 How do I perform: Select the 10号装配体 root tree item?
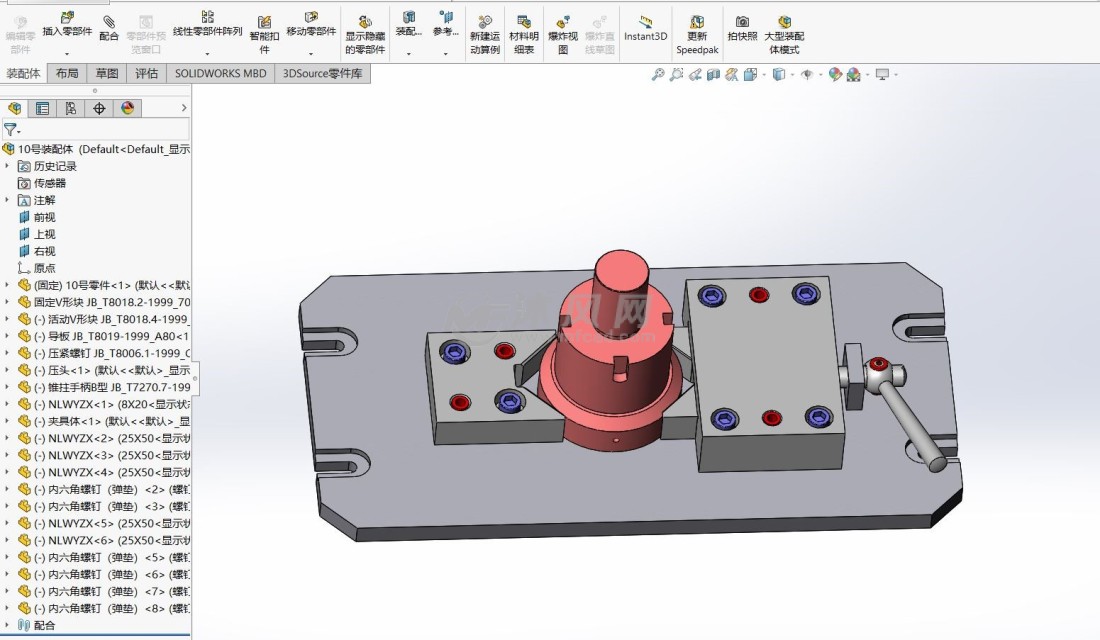[96, 149]
